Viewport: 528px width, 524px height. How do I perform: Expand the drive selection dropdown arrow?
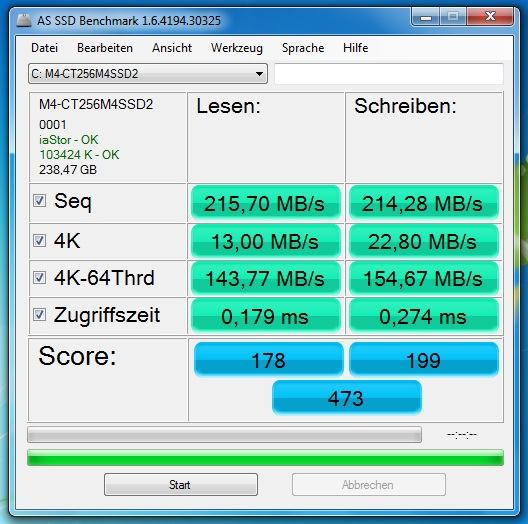259,74
